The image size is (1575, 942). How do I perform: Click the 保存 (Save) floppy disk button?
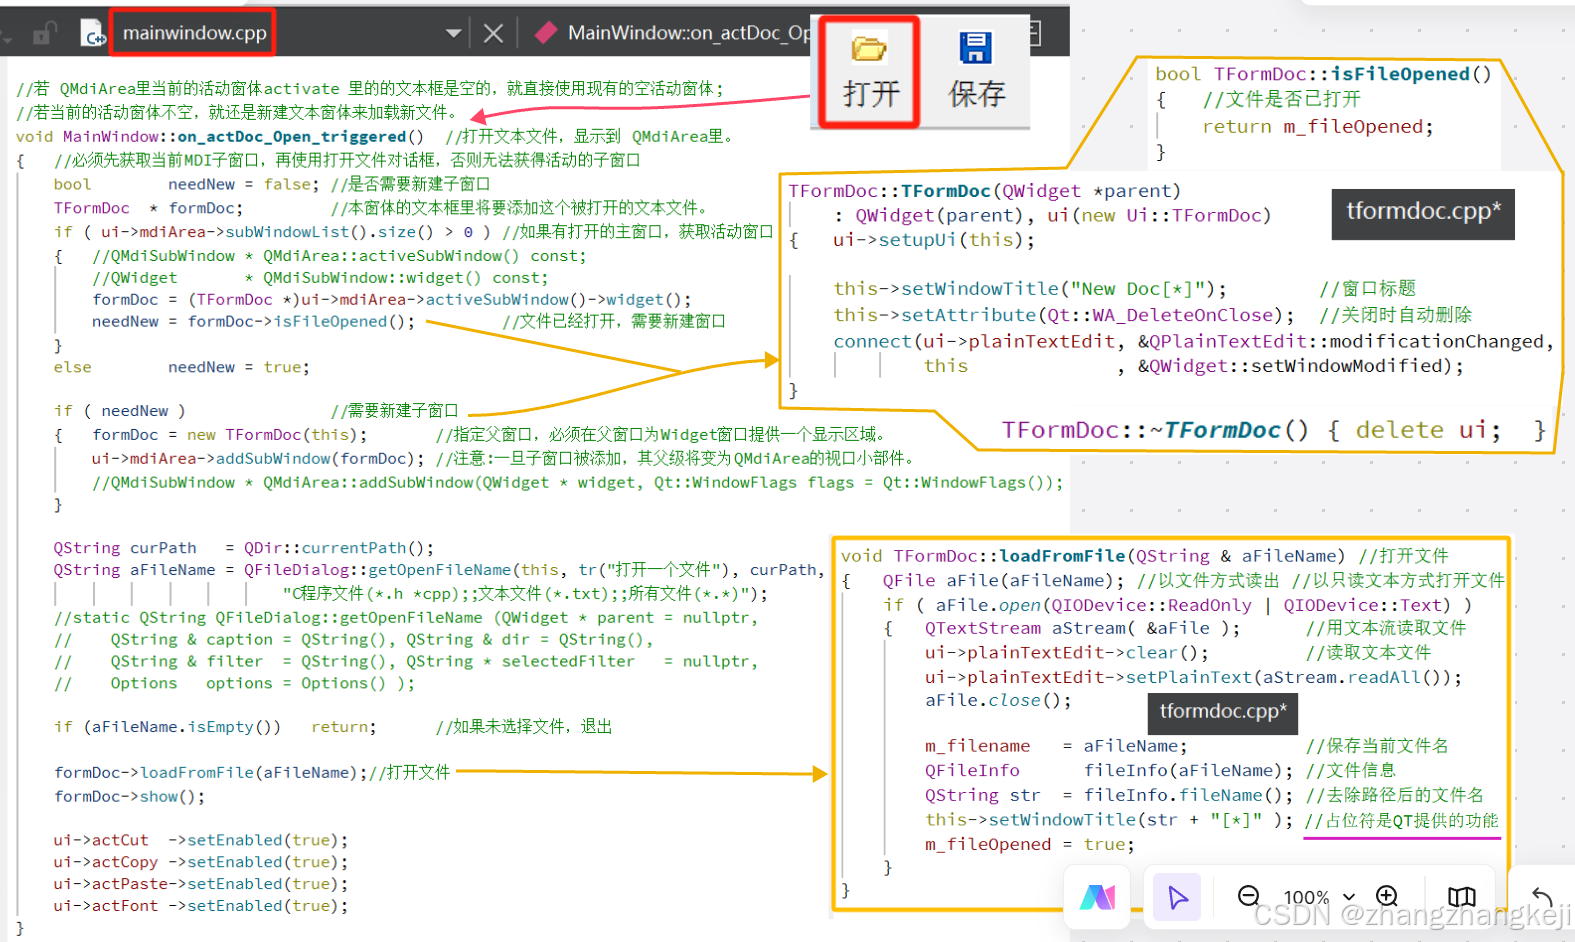976,72
